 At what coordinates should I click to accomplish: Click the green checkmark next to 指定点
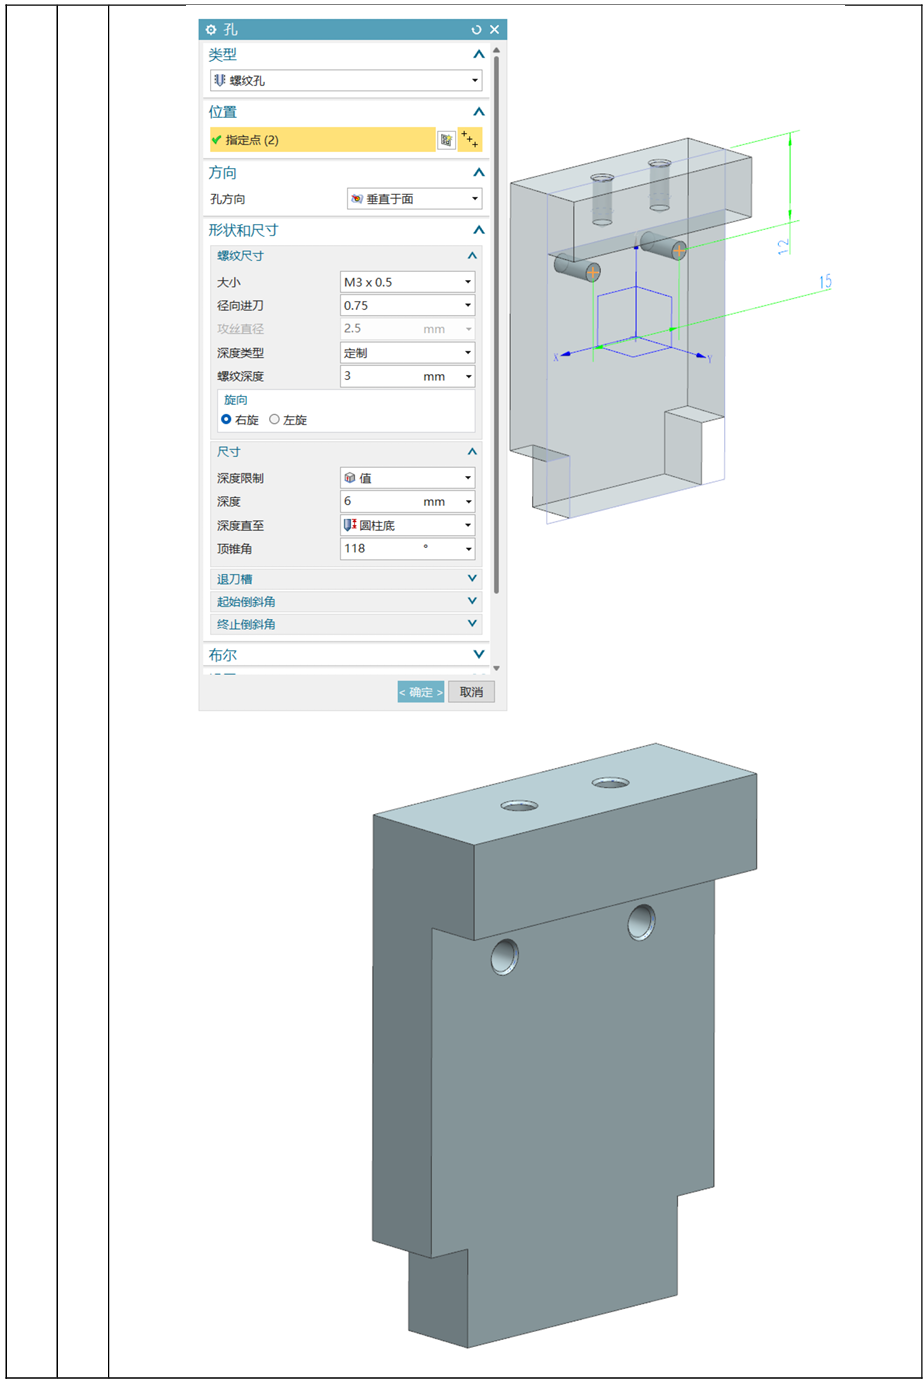(216, 140)
